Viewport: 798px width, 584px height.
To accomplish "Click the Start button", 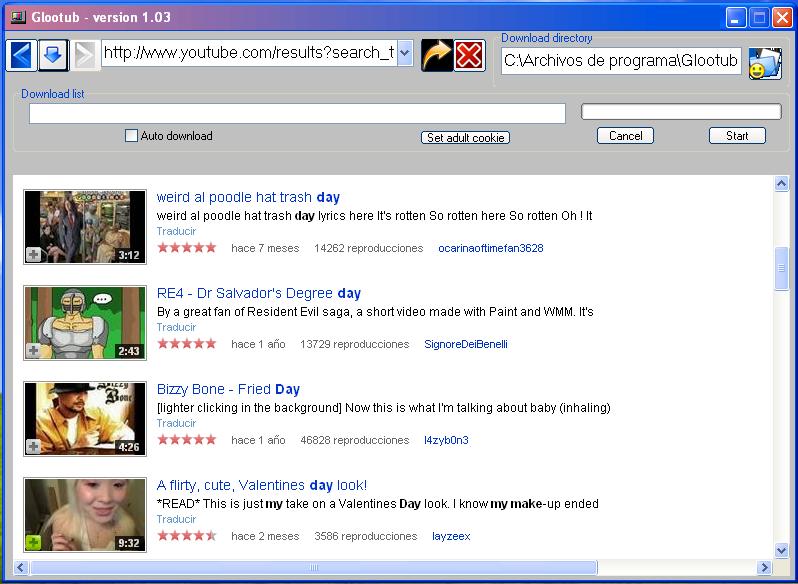I will coord(737,136).
